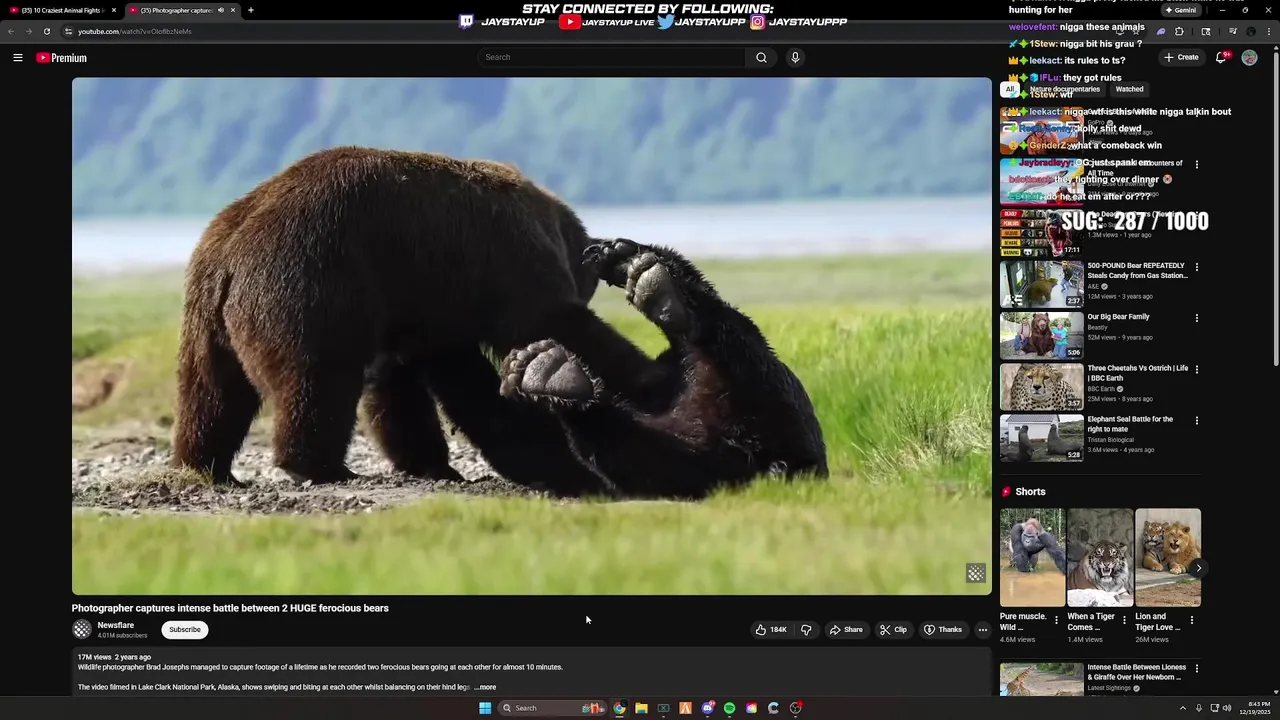Image resolution: width=1280 pixels, height=720 pixels.
Task: Open Discord from the taskbar
Action: 707,708
